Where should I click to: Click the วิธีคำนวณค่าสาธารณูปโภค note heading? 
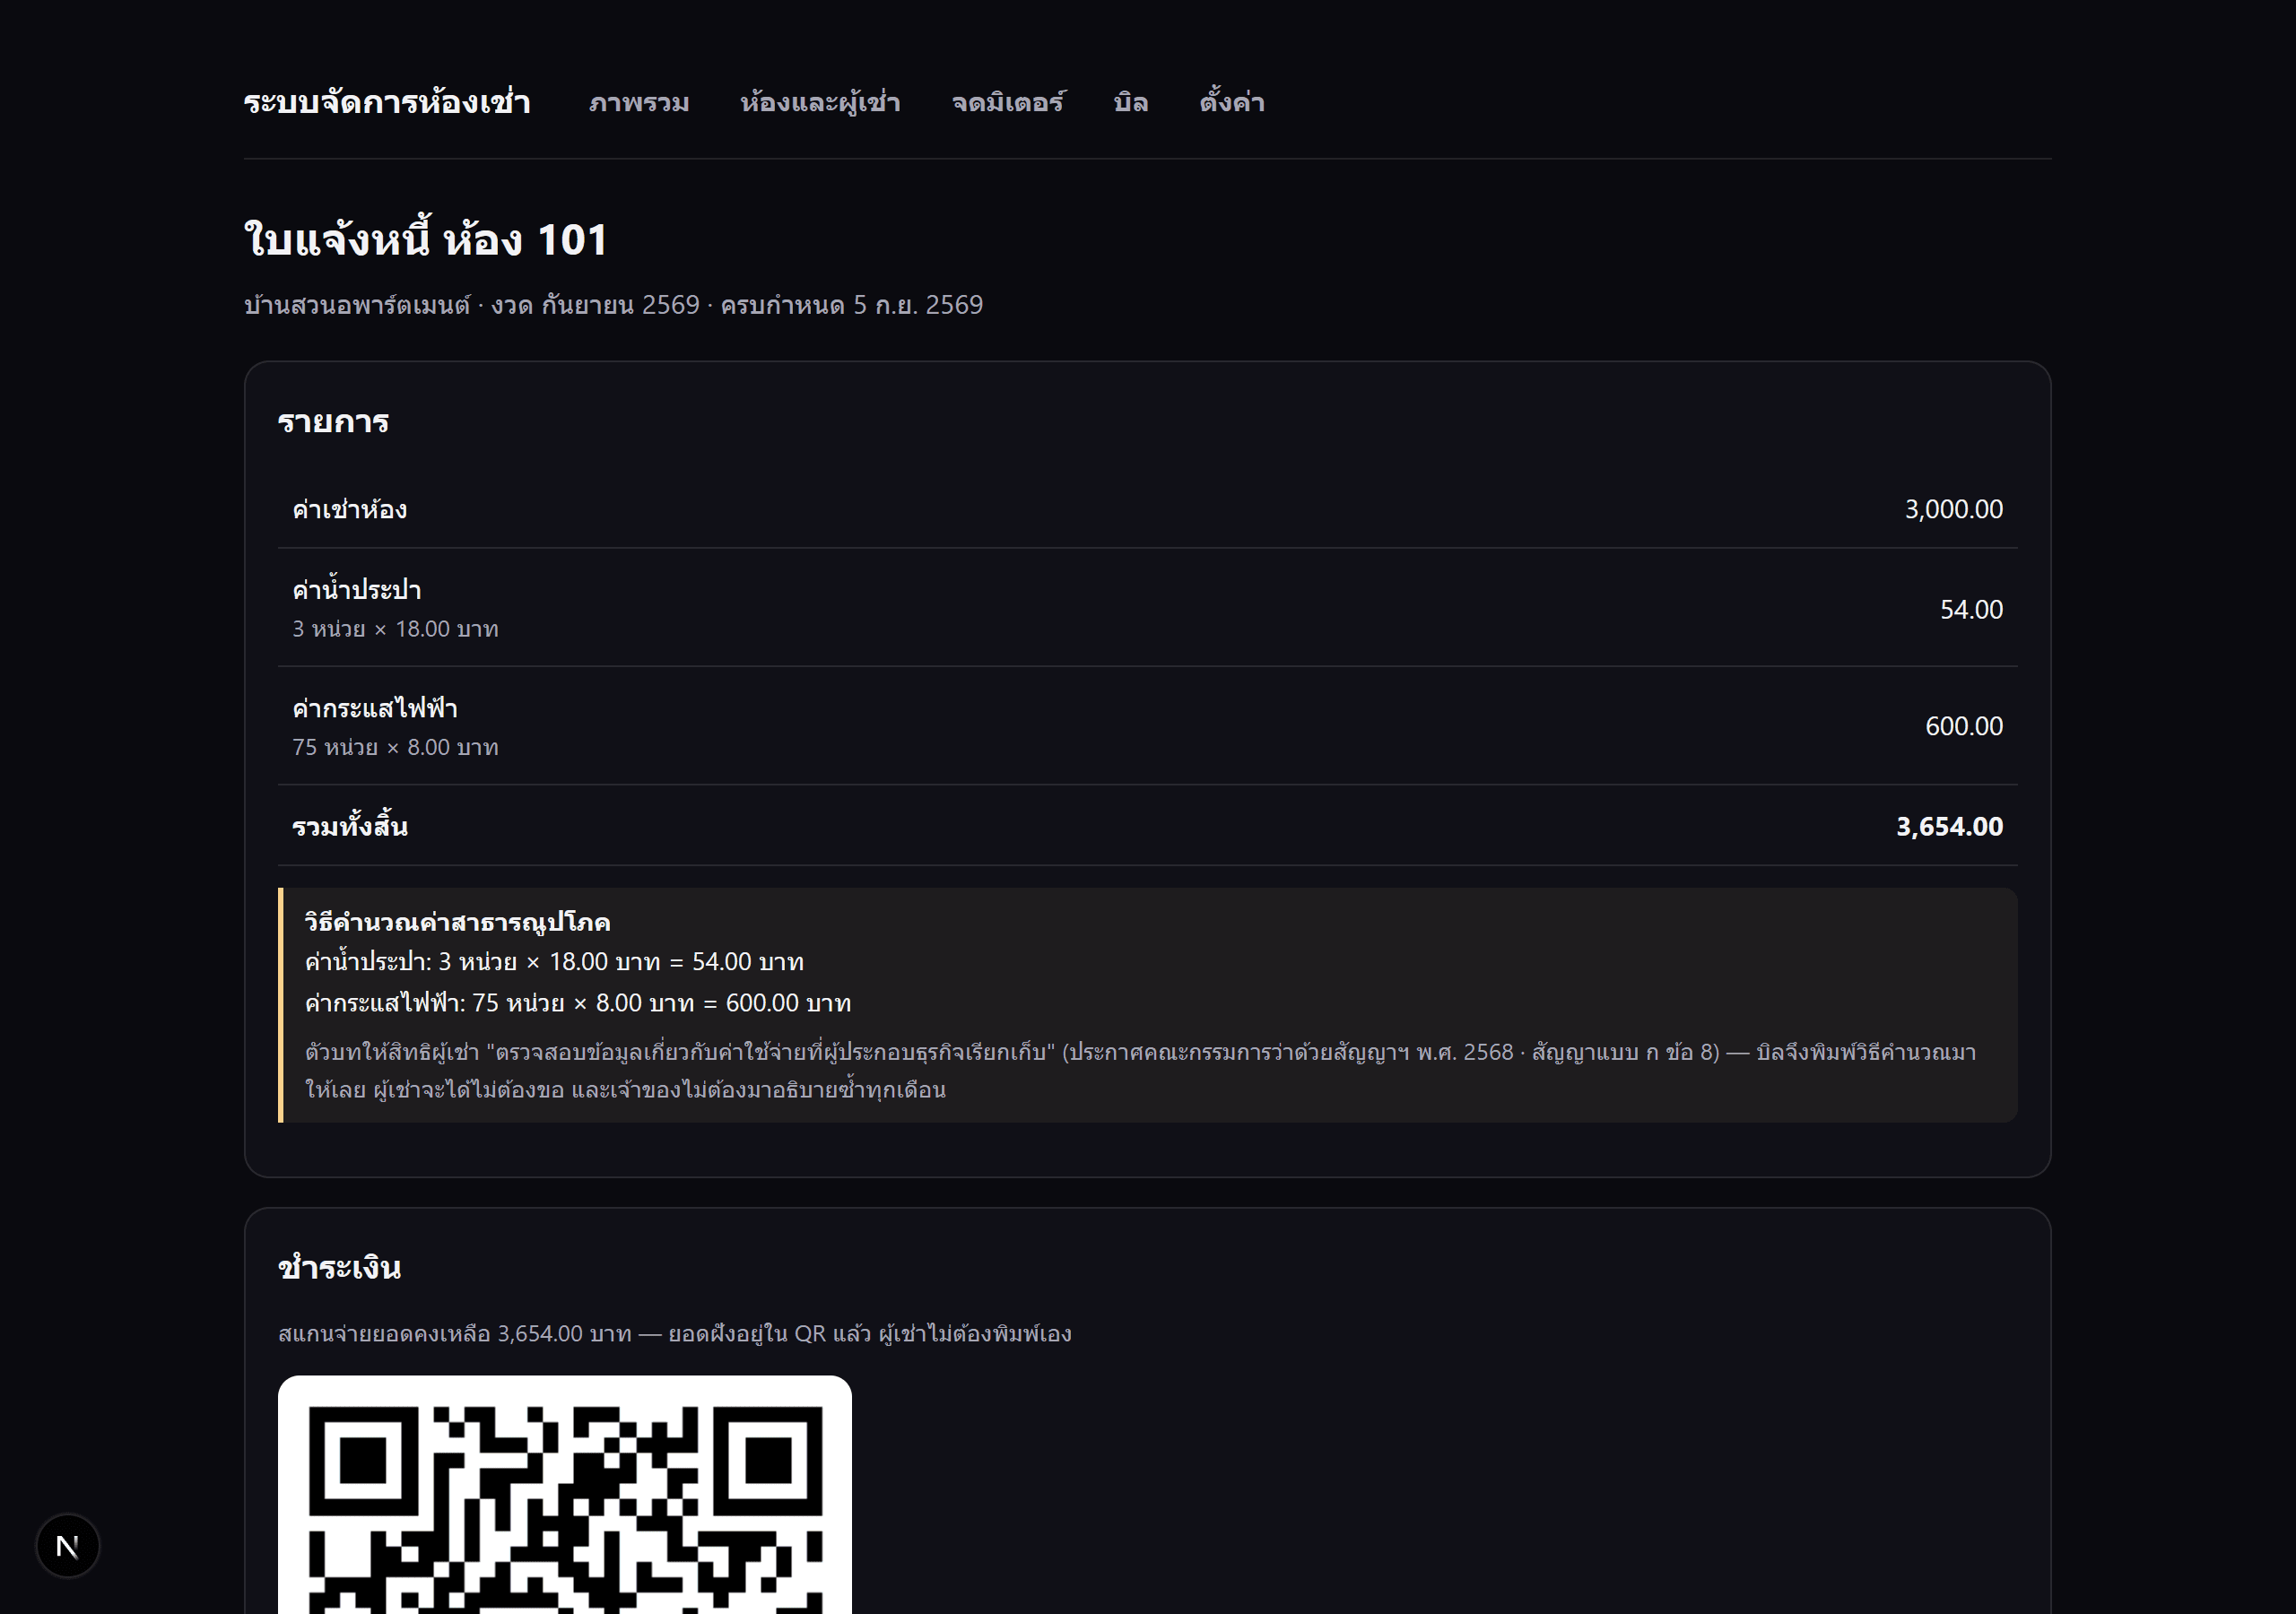(457, 922)
